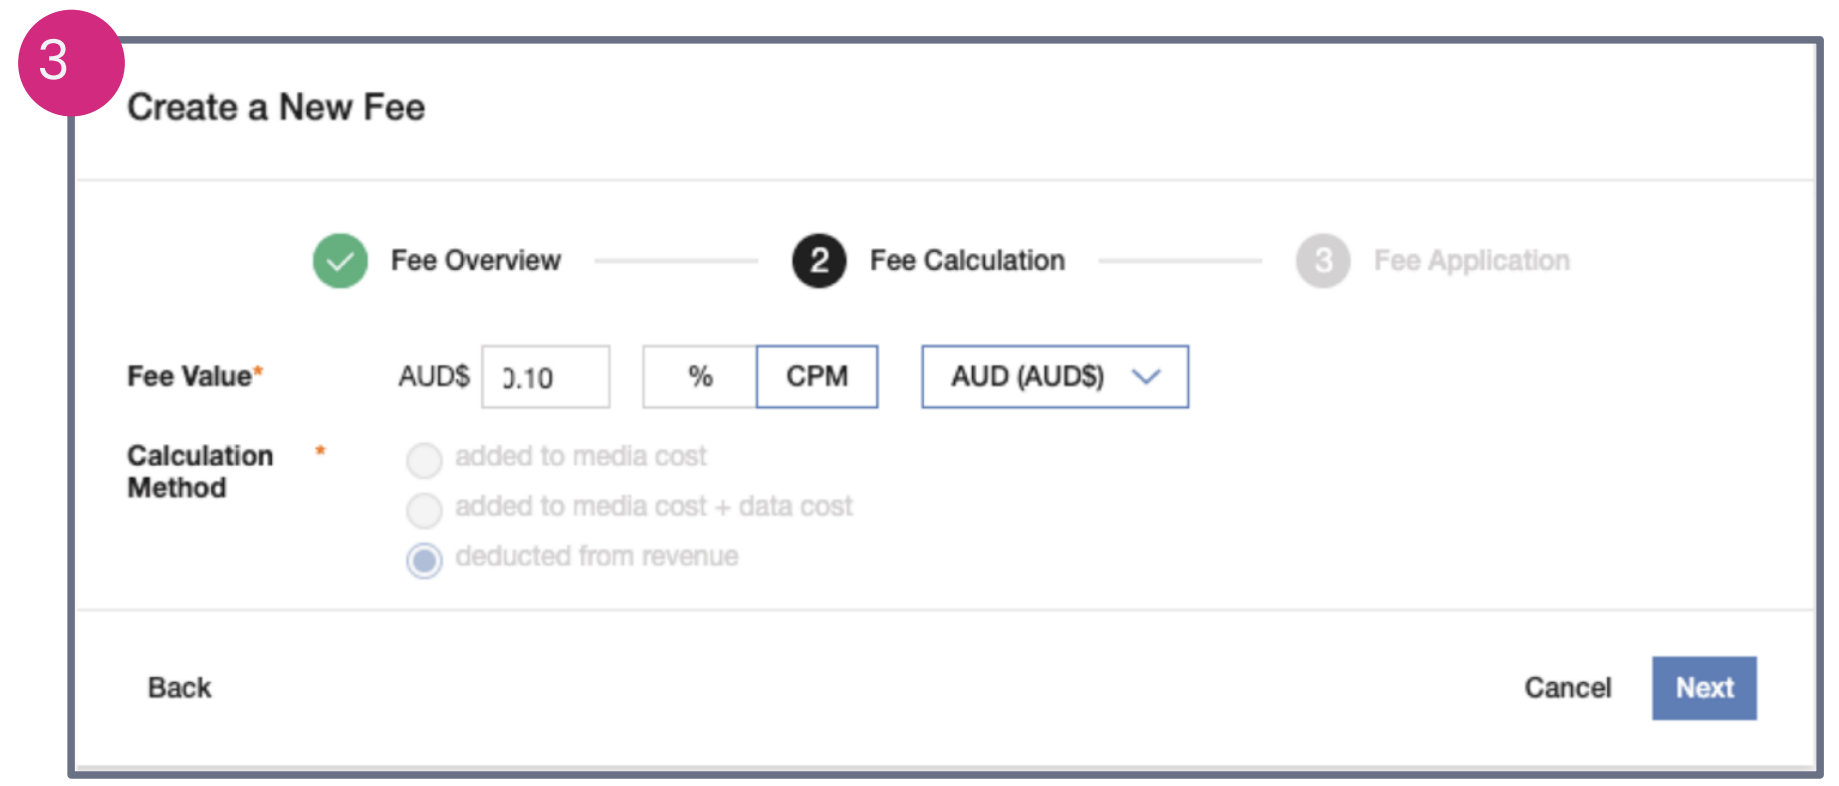1839x786 pixels.
Task: Choose 'added to media cost + data cost'
Action: pyautogui.click(x=424, y=510)
